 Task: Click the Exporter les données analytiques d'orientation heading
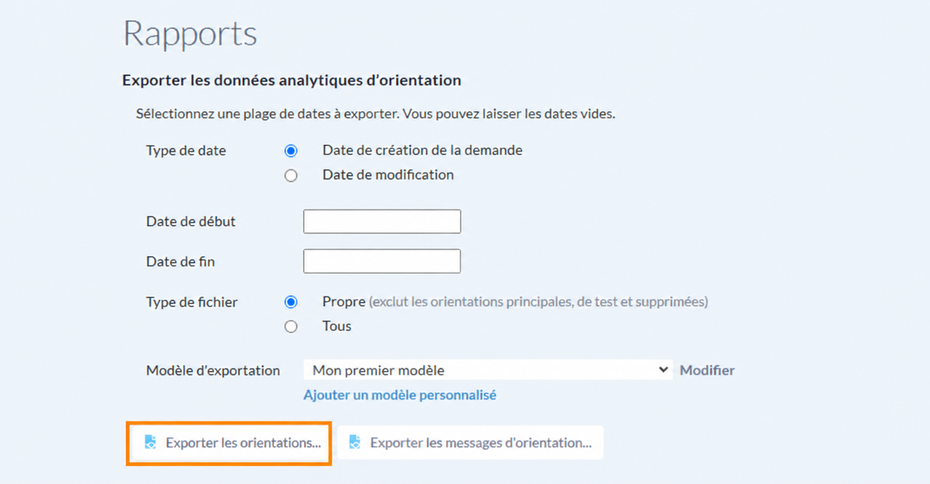(x=292, y=80)
